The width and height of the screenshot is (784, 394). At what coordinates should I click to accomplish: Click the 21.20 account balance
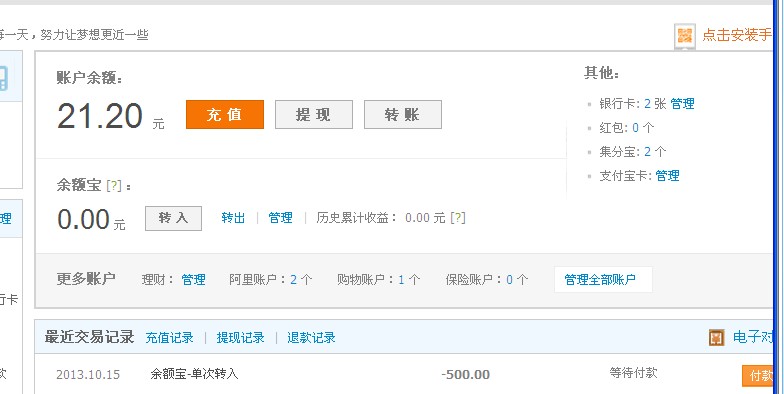[x=100, y=116]
